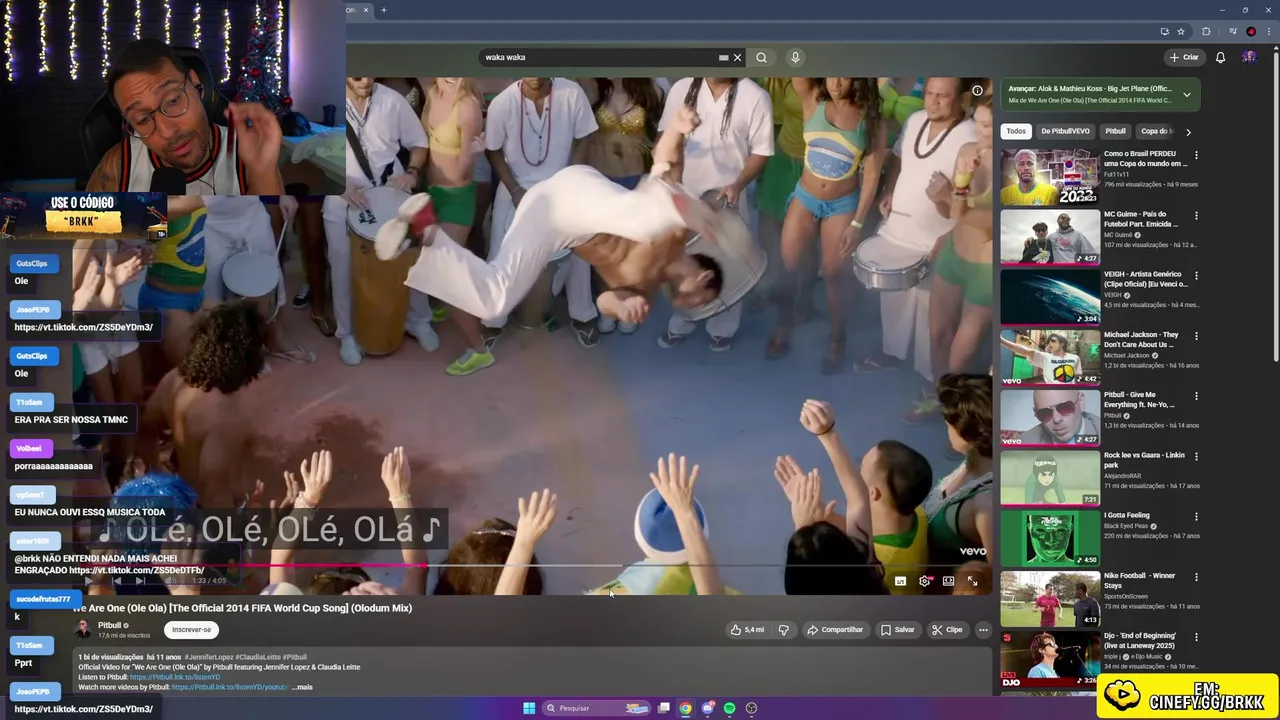Click the Compartilhar share button
Viewport: 1280px width, 720px height.
tap(835, 630)
